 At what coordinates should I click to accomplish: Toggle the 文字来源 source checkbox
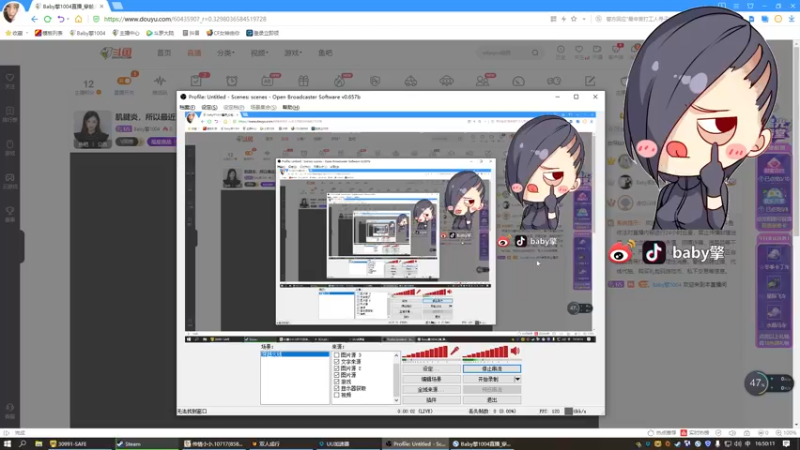337,362
